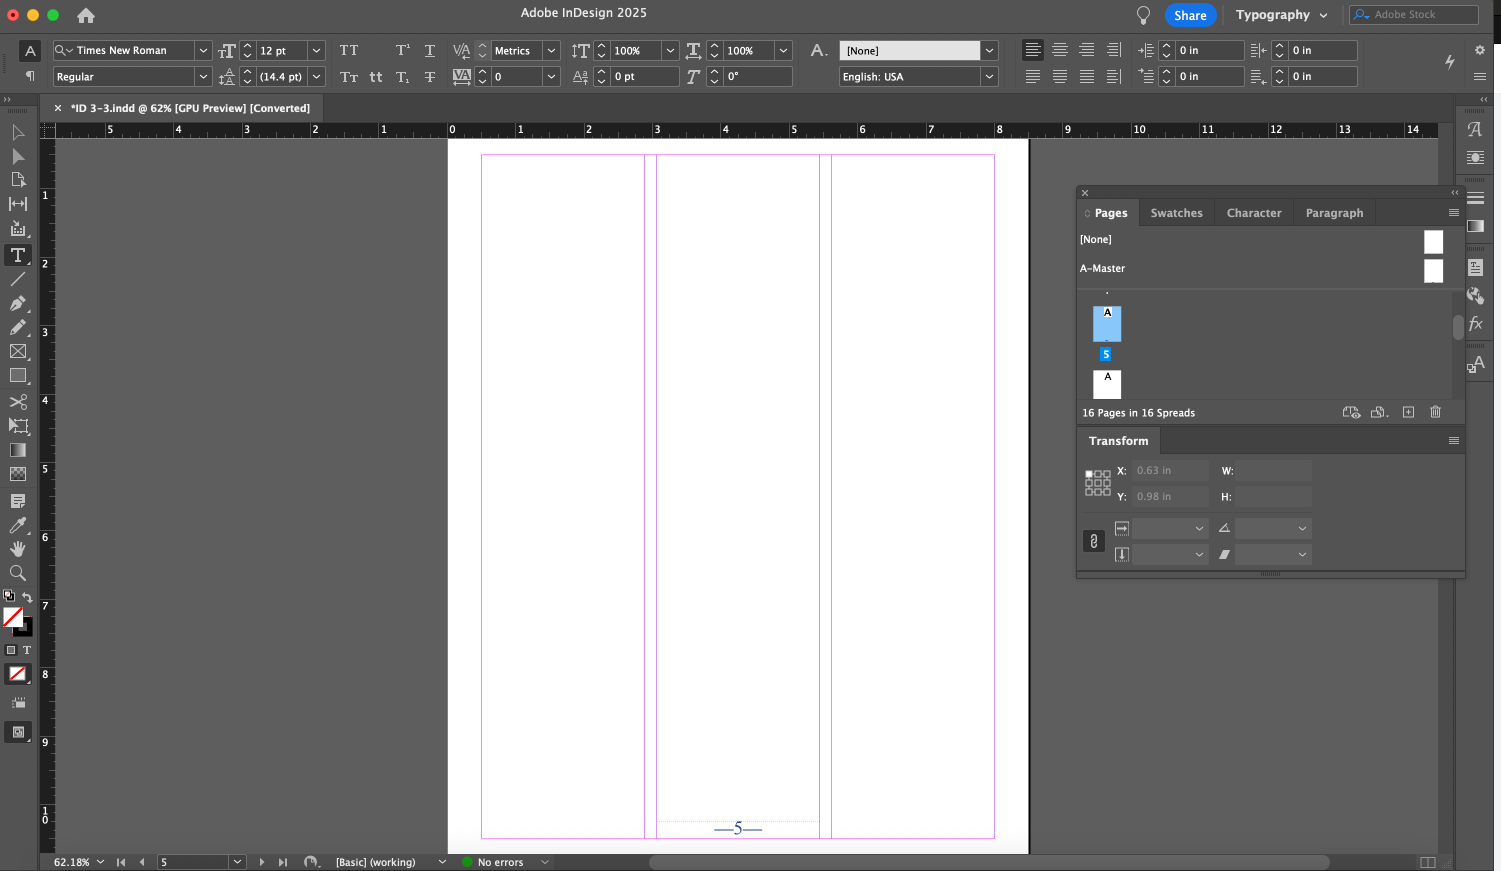Open the Paragraph panel tab

[x=1334, y=213]
